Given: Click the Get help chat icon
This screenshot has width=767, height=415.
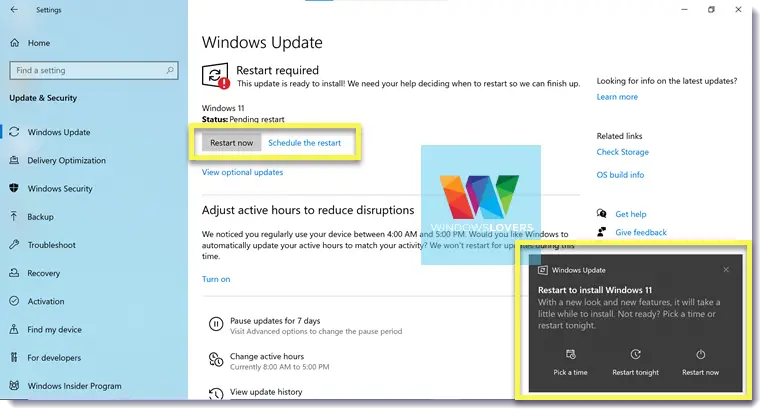Looking at the screenshot, I should click(601, 213).
